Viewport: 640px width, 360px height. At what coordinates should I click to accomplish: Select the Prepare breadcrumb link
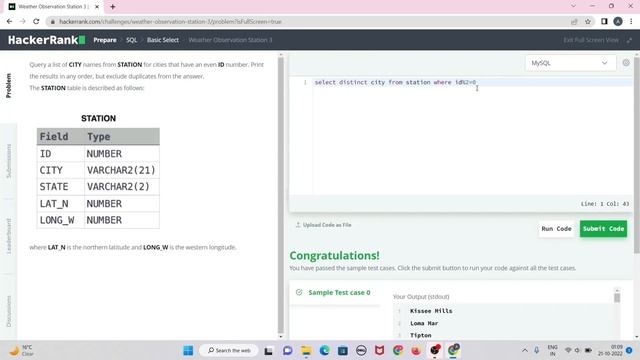pyautogui.click(x=105, y=40)
